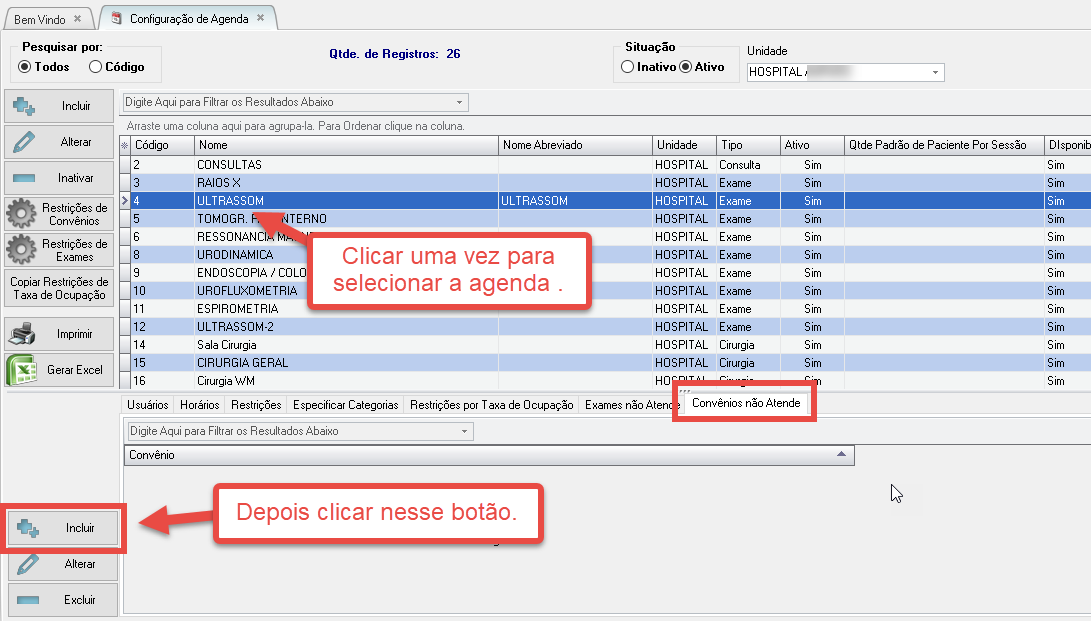Open the Restrições por Taxa de Ocupação tab
The width and height of the screenshot is (1091, 621).
click(x=492, y=405)
